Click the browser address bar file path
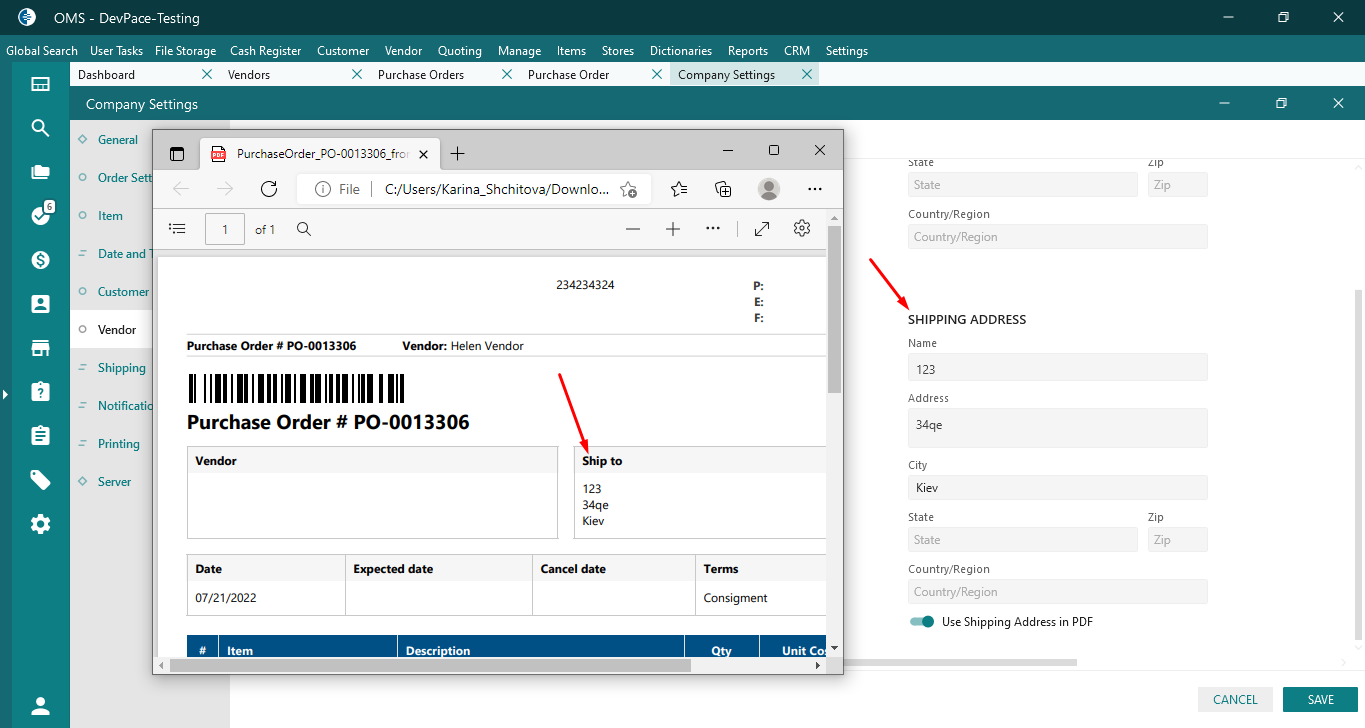Image resolution: width=1365 pixels, height=728 pixels. coord(496,189)
